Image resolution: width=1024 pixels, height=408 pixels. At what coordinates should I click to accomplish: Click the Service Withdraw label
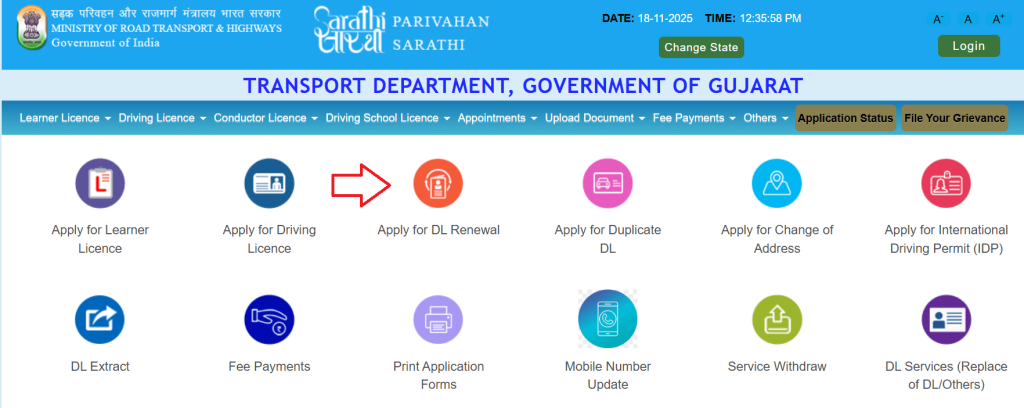776,366
